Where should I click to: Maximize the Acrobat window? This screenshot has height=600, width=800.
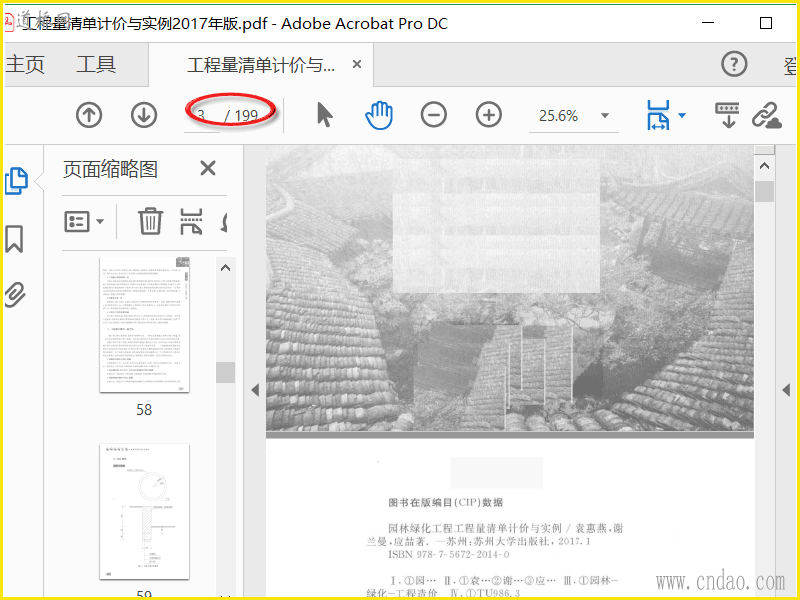pos(766,23)
